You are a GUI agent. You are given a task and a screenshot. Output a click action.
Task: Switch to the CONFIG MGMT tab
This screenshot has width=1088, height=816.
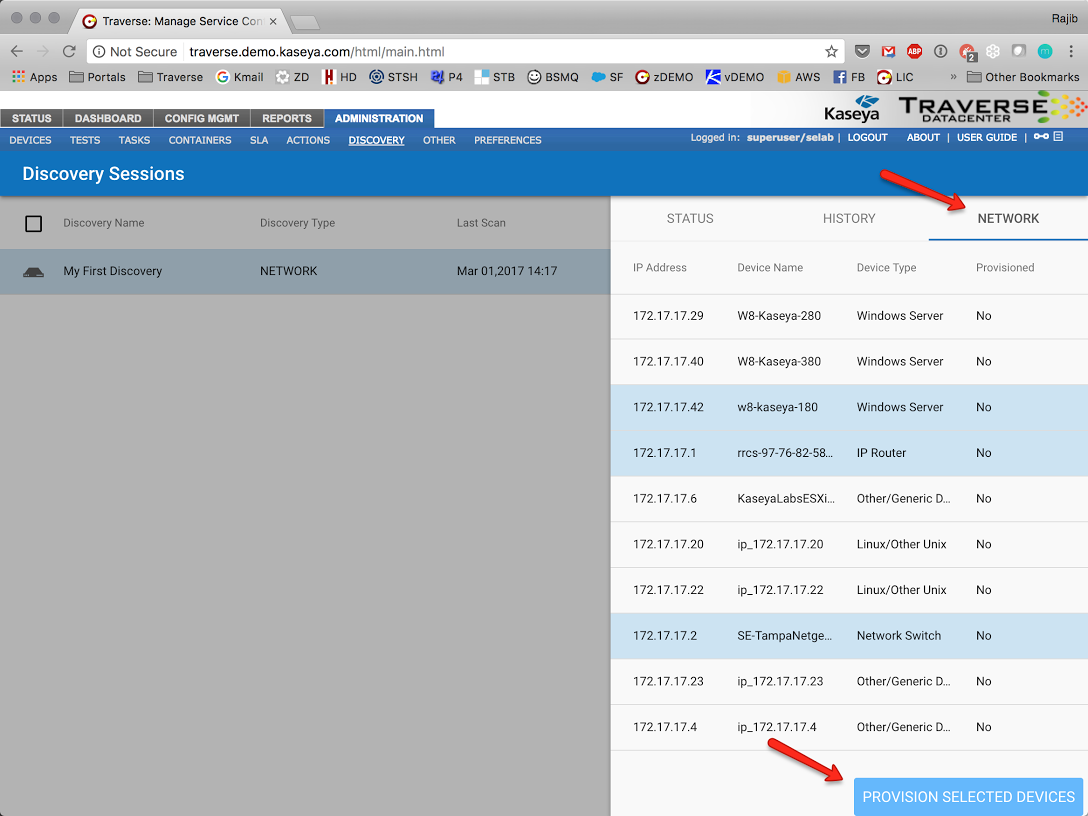pos(201,119)
